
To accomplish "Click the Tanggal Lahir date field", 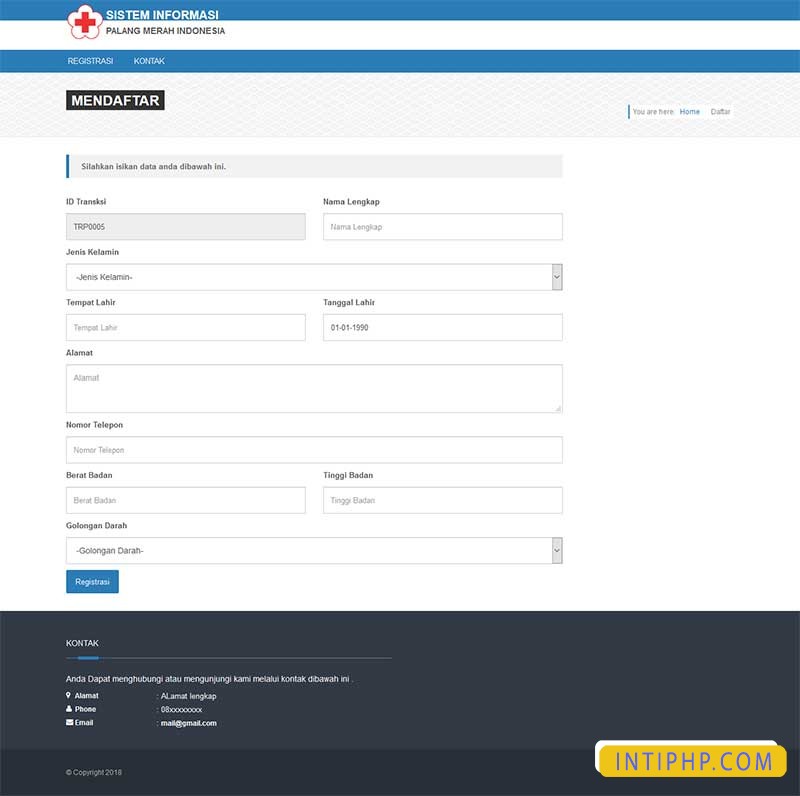I will 443,328.
